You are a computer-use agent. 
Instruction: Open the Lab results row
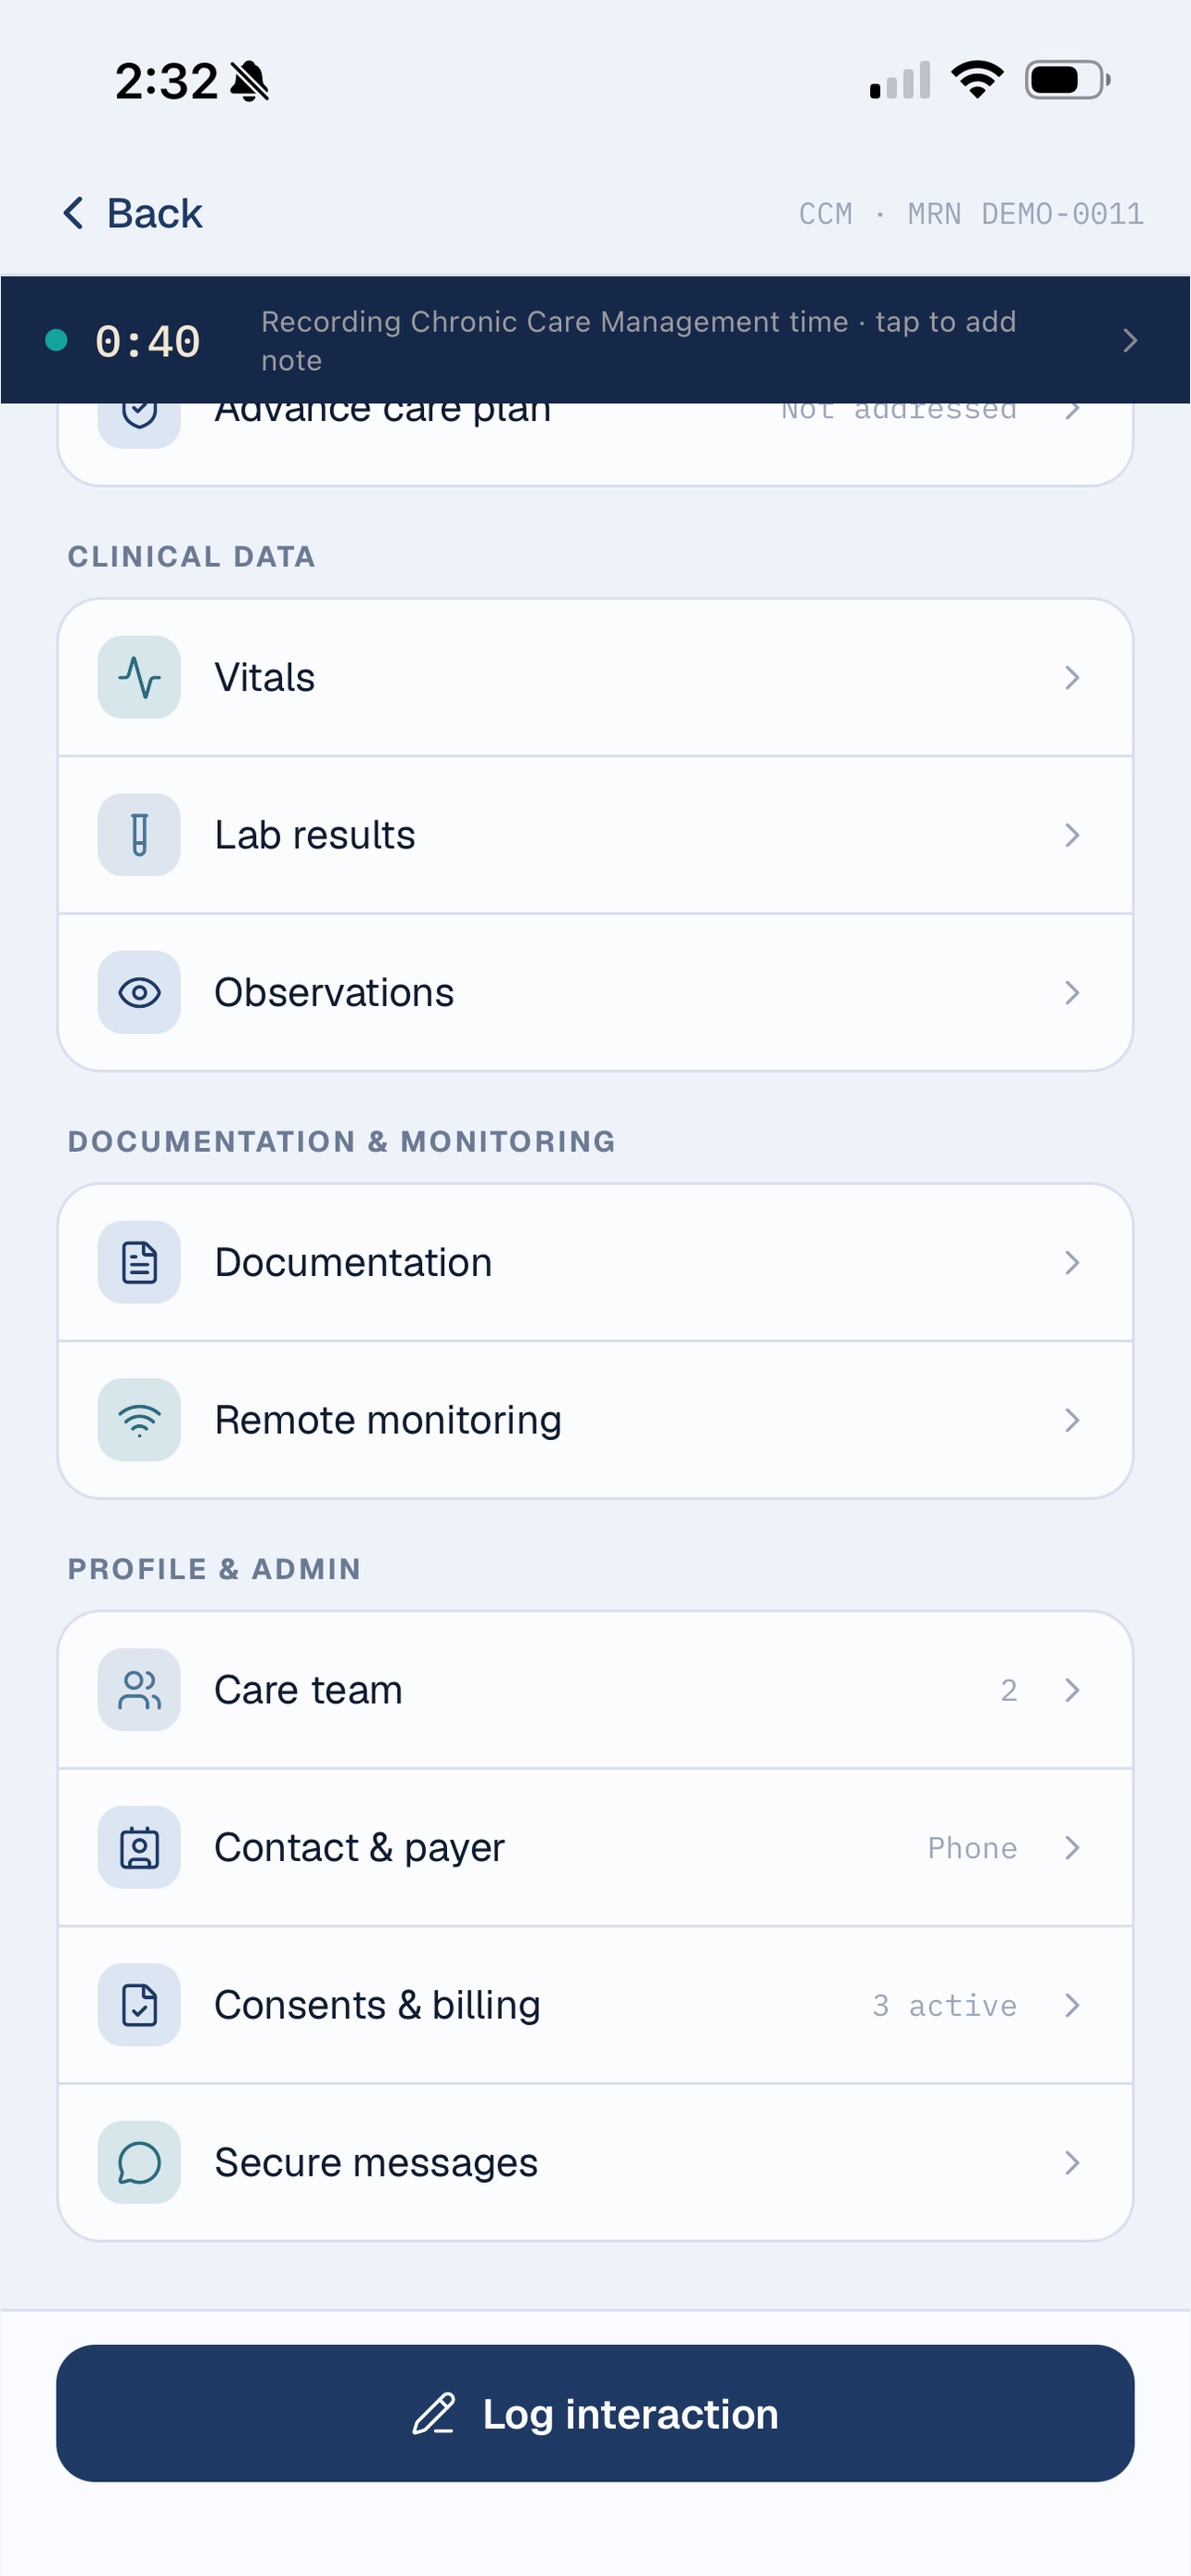pos(595,835)
